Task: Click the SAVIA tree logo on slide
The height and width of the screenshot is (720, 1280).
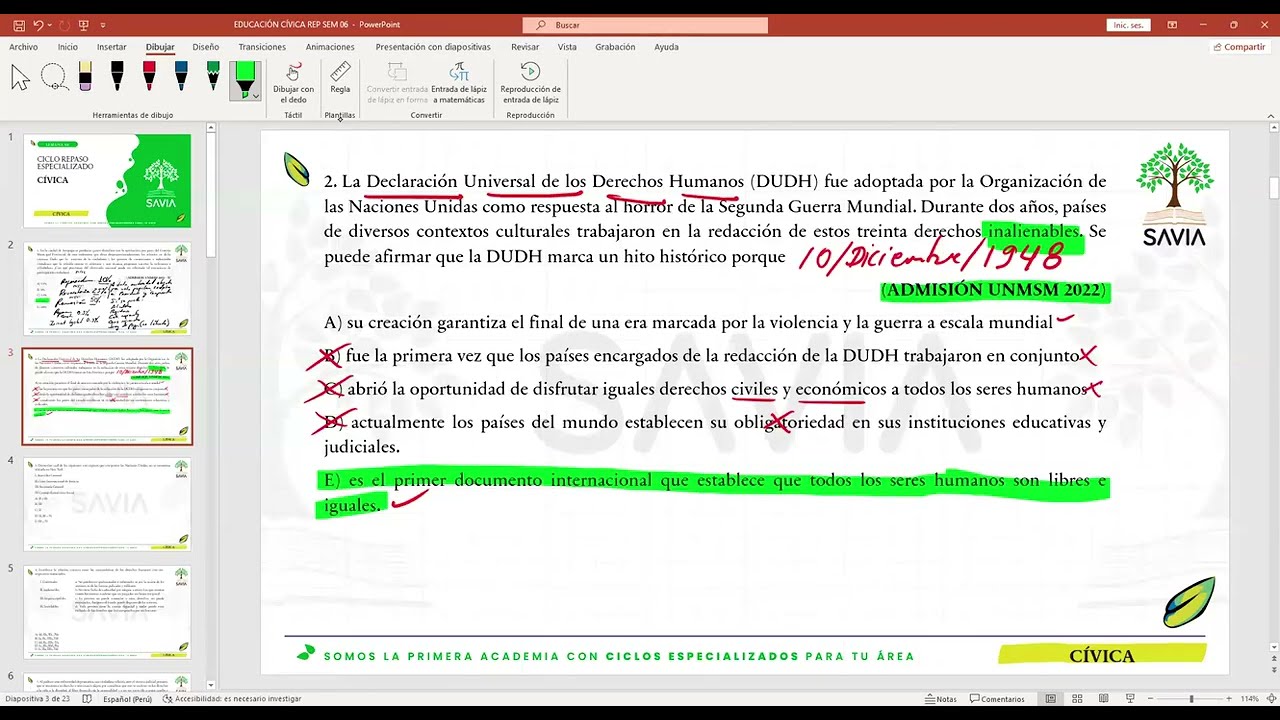Action: (1174, 193)
